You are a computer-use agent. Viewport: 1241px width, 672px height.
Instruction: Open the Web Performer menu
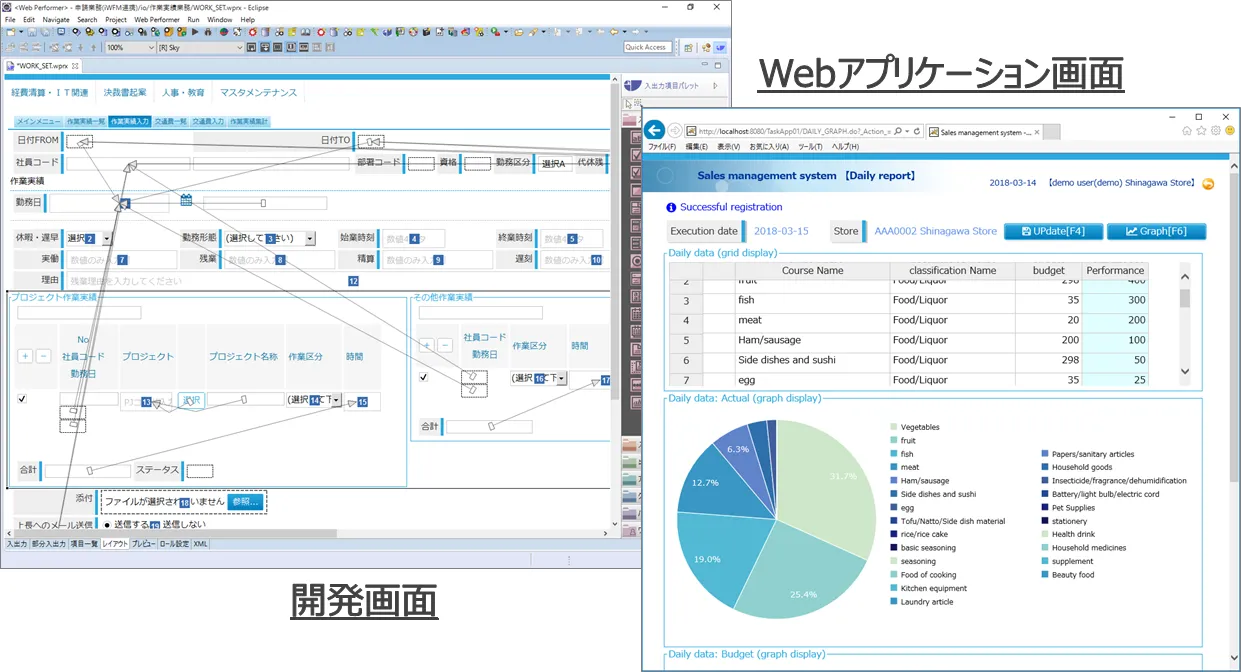pyautogui.click(x=157, y=19)
